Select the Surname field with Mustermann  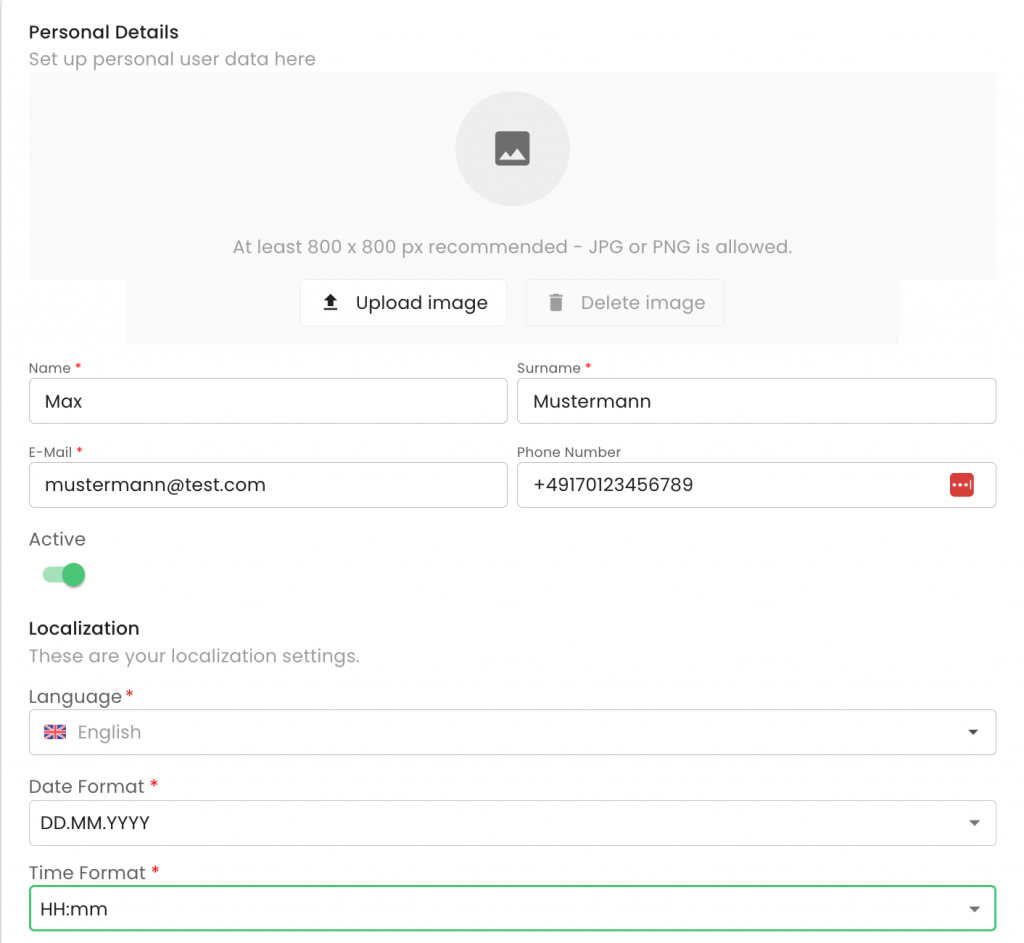[x=755, y=401]
